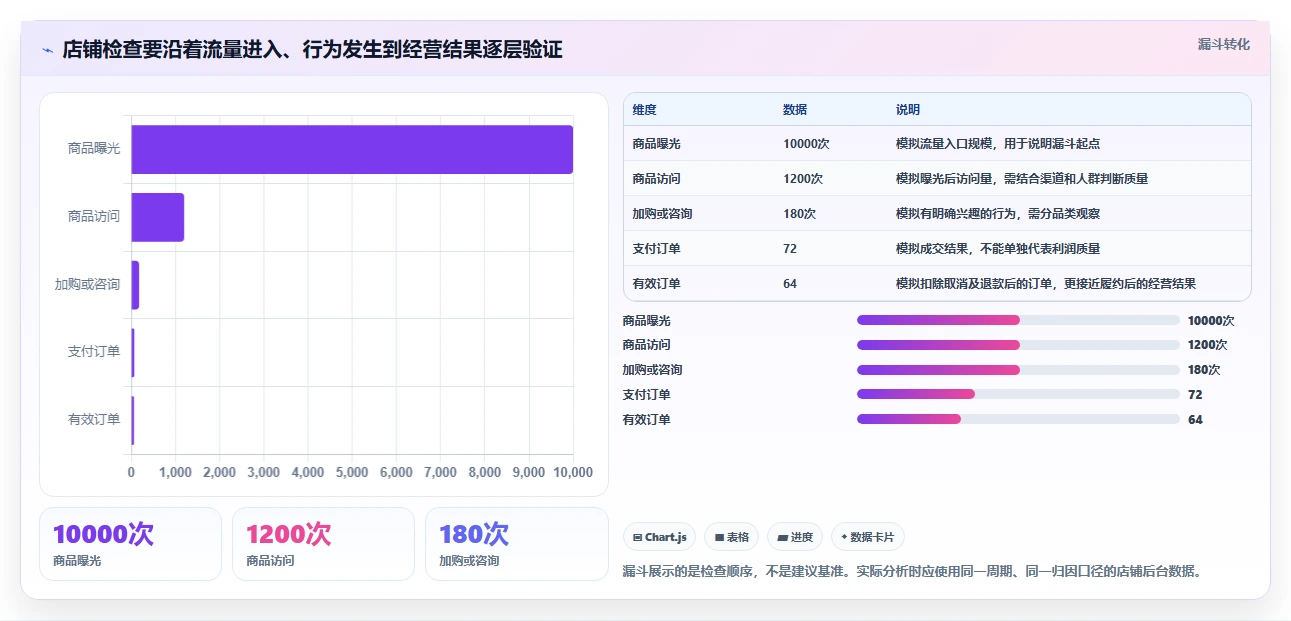Click the 1200次 cell in the table
The image size is (1291, 621).
803,179
